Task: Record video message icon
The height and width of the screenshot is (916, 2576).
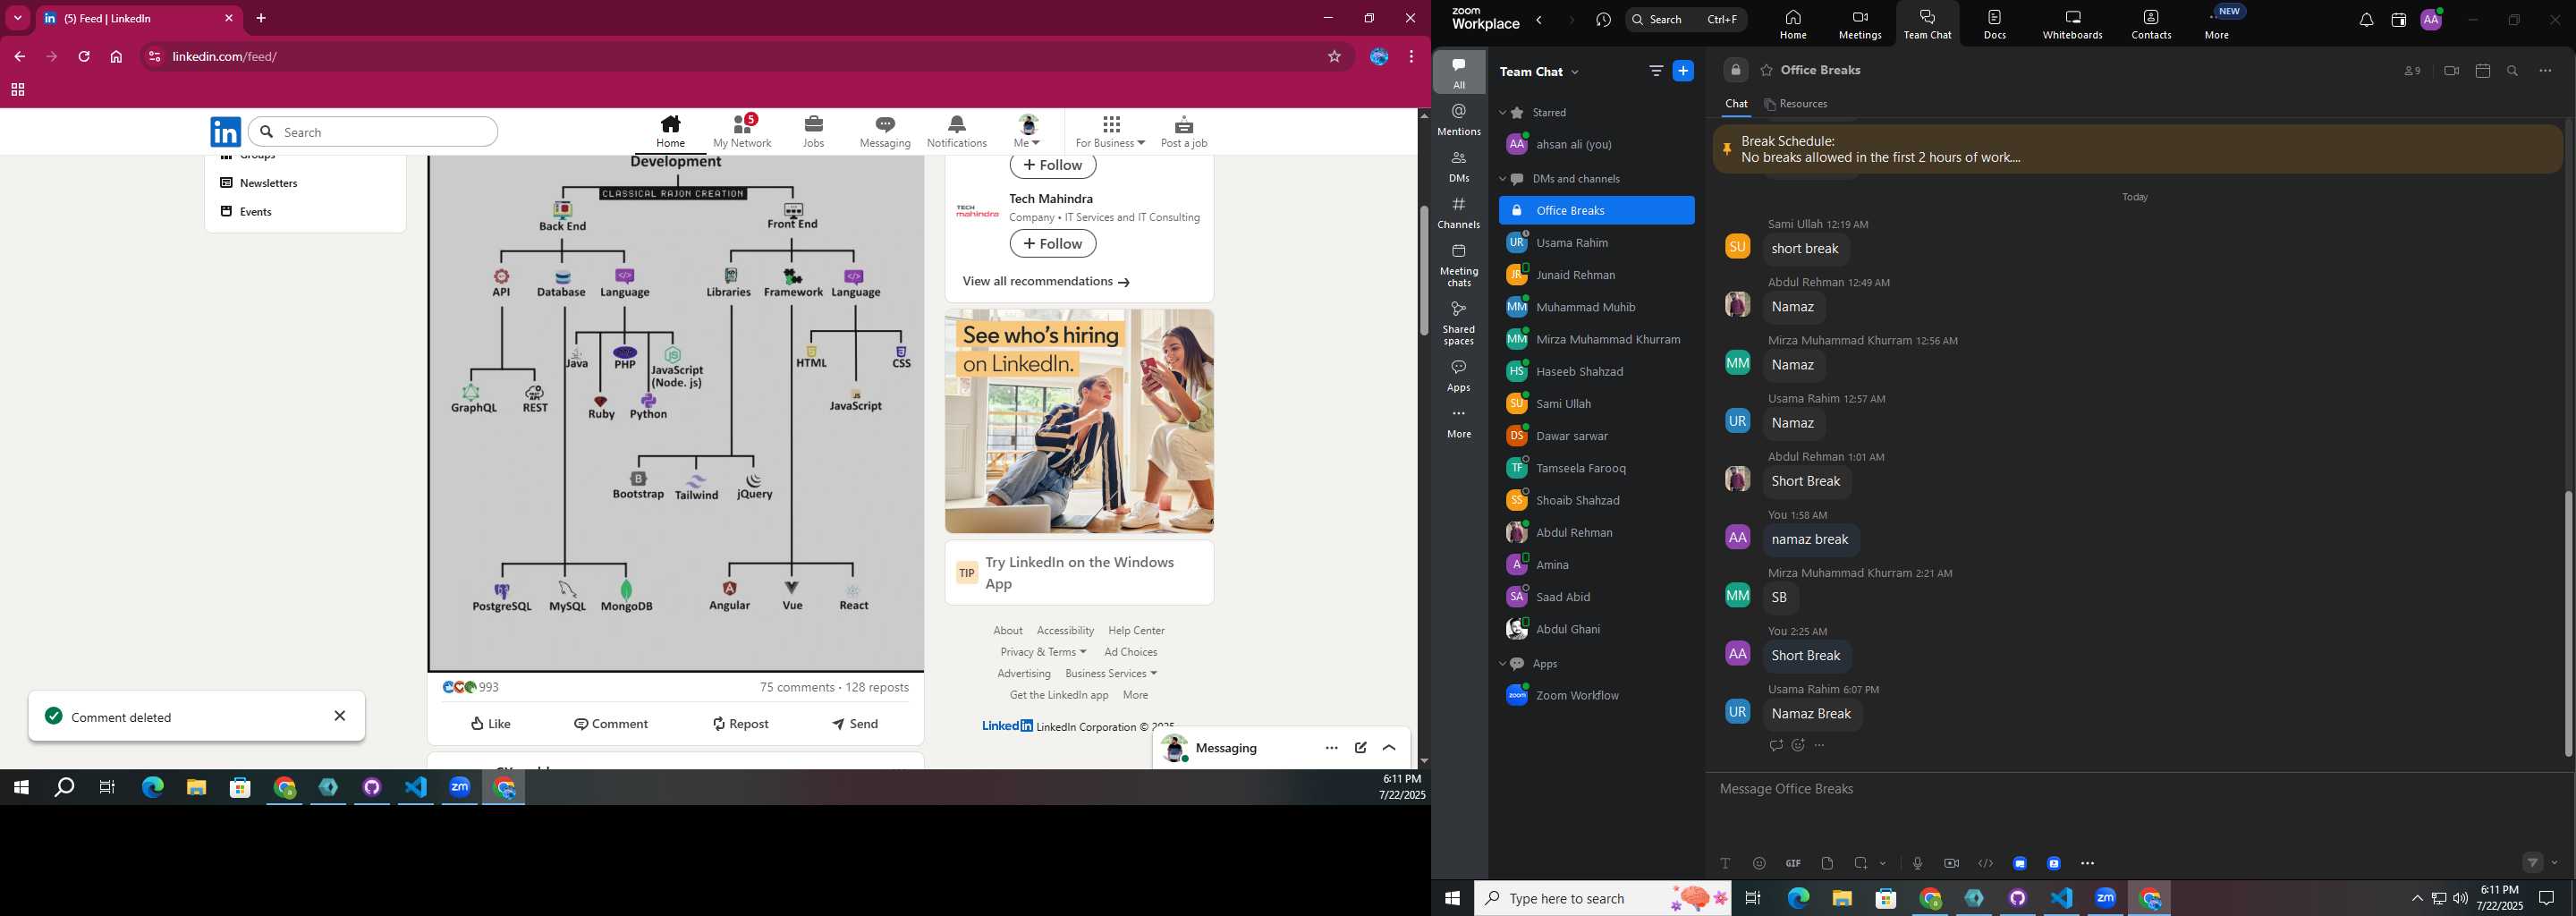Action: tap(1951, 863)
